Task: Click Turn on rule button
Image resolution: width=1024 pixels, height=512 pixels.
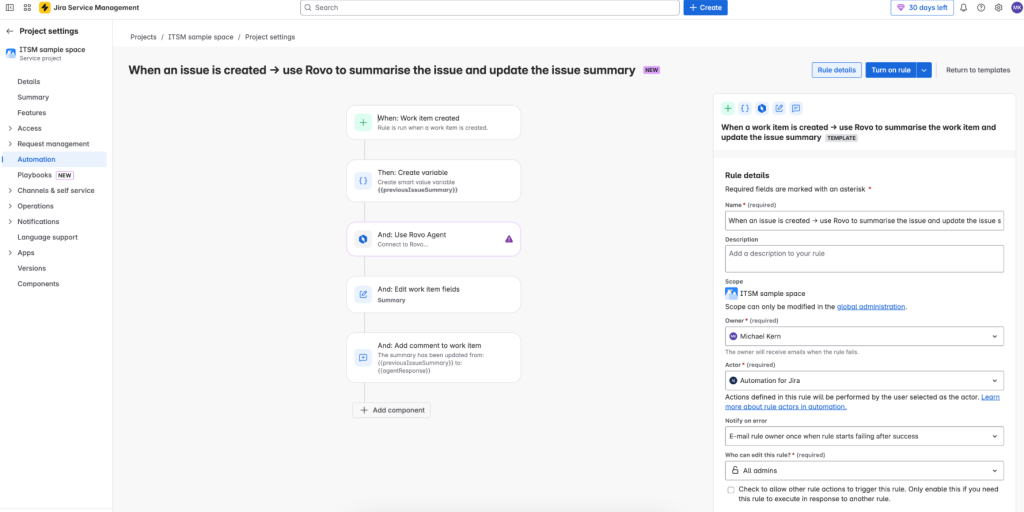Action: (891, 71)
